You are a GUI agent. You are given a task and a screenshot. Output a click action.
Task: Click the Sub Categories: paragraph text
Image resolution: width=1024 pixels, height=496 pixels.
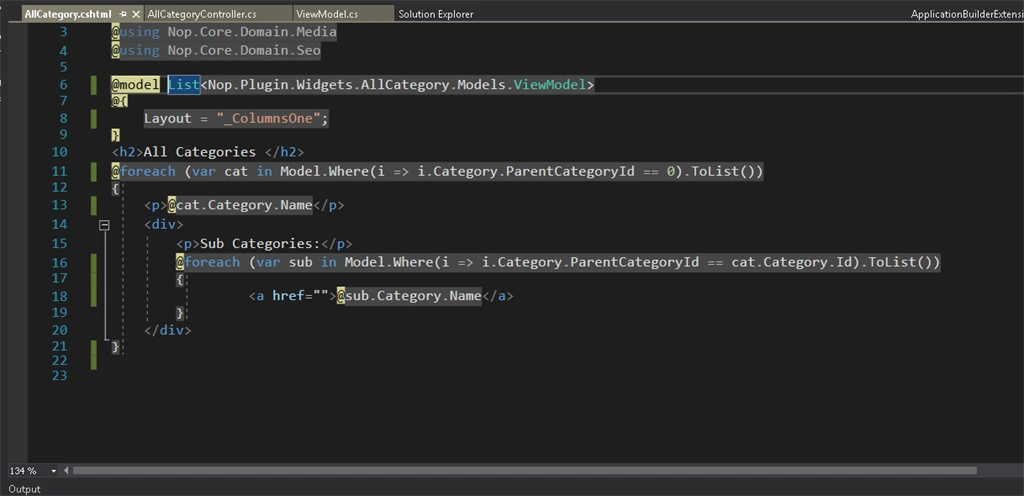(259, 244)
